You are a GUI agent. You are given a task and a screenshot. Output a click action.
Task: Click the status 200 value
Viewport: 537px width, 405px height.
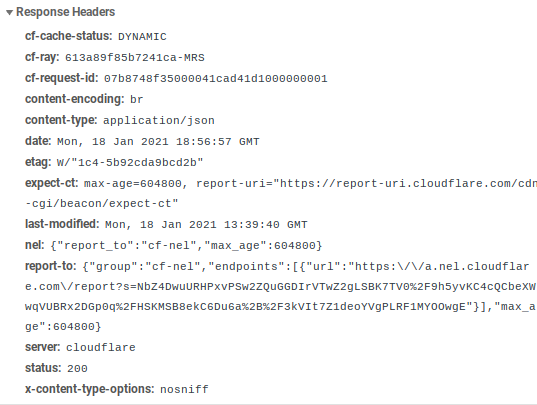point(77,369)
